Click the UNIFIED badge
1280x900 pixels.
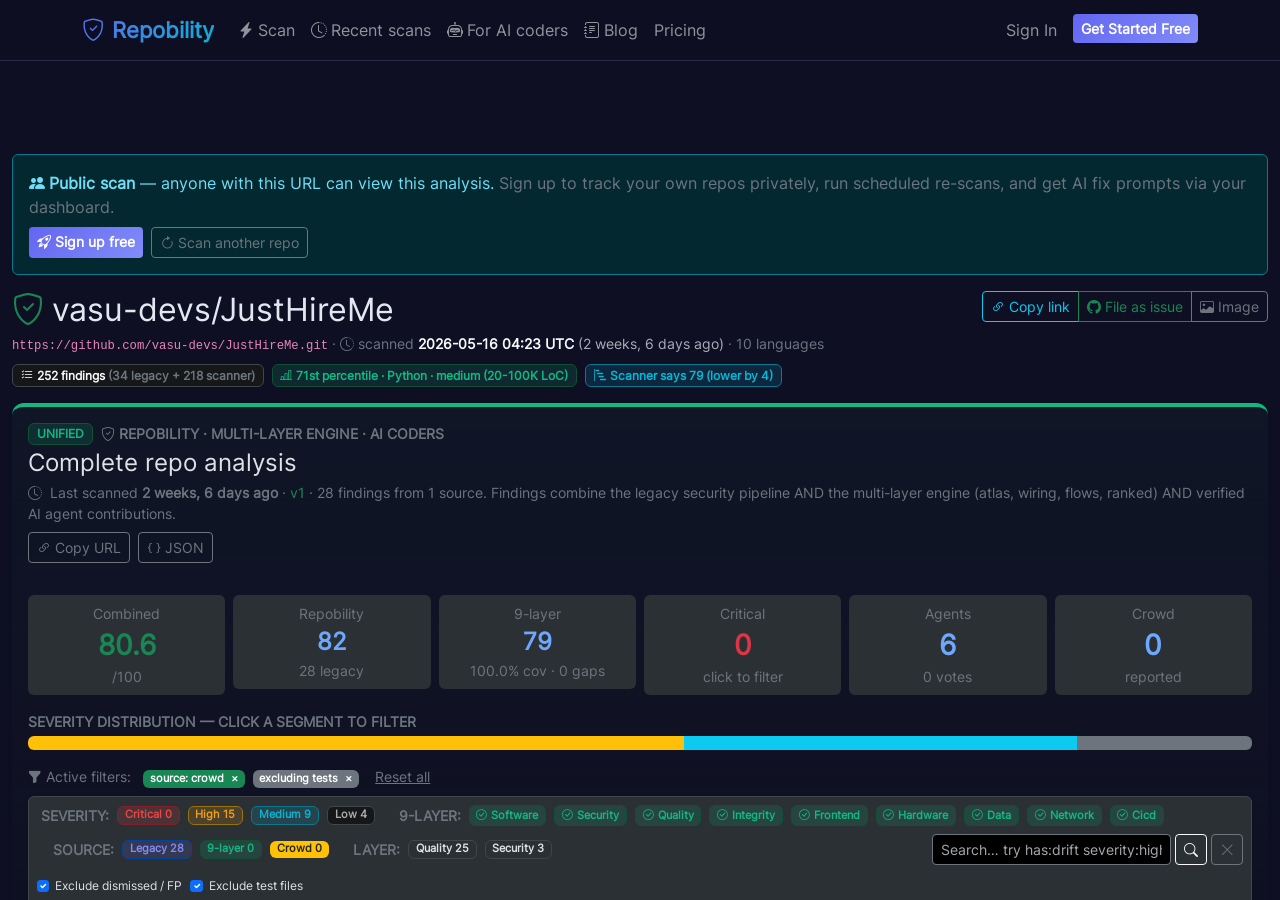coord(60,434)
